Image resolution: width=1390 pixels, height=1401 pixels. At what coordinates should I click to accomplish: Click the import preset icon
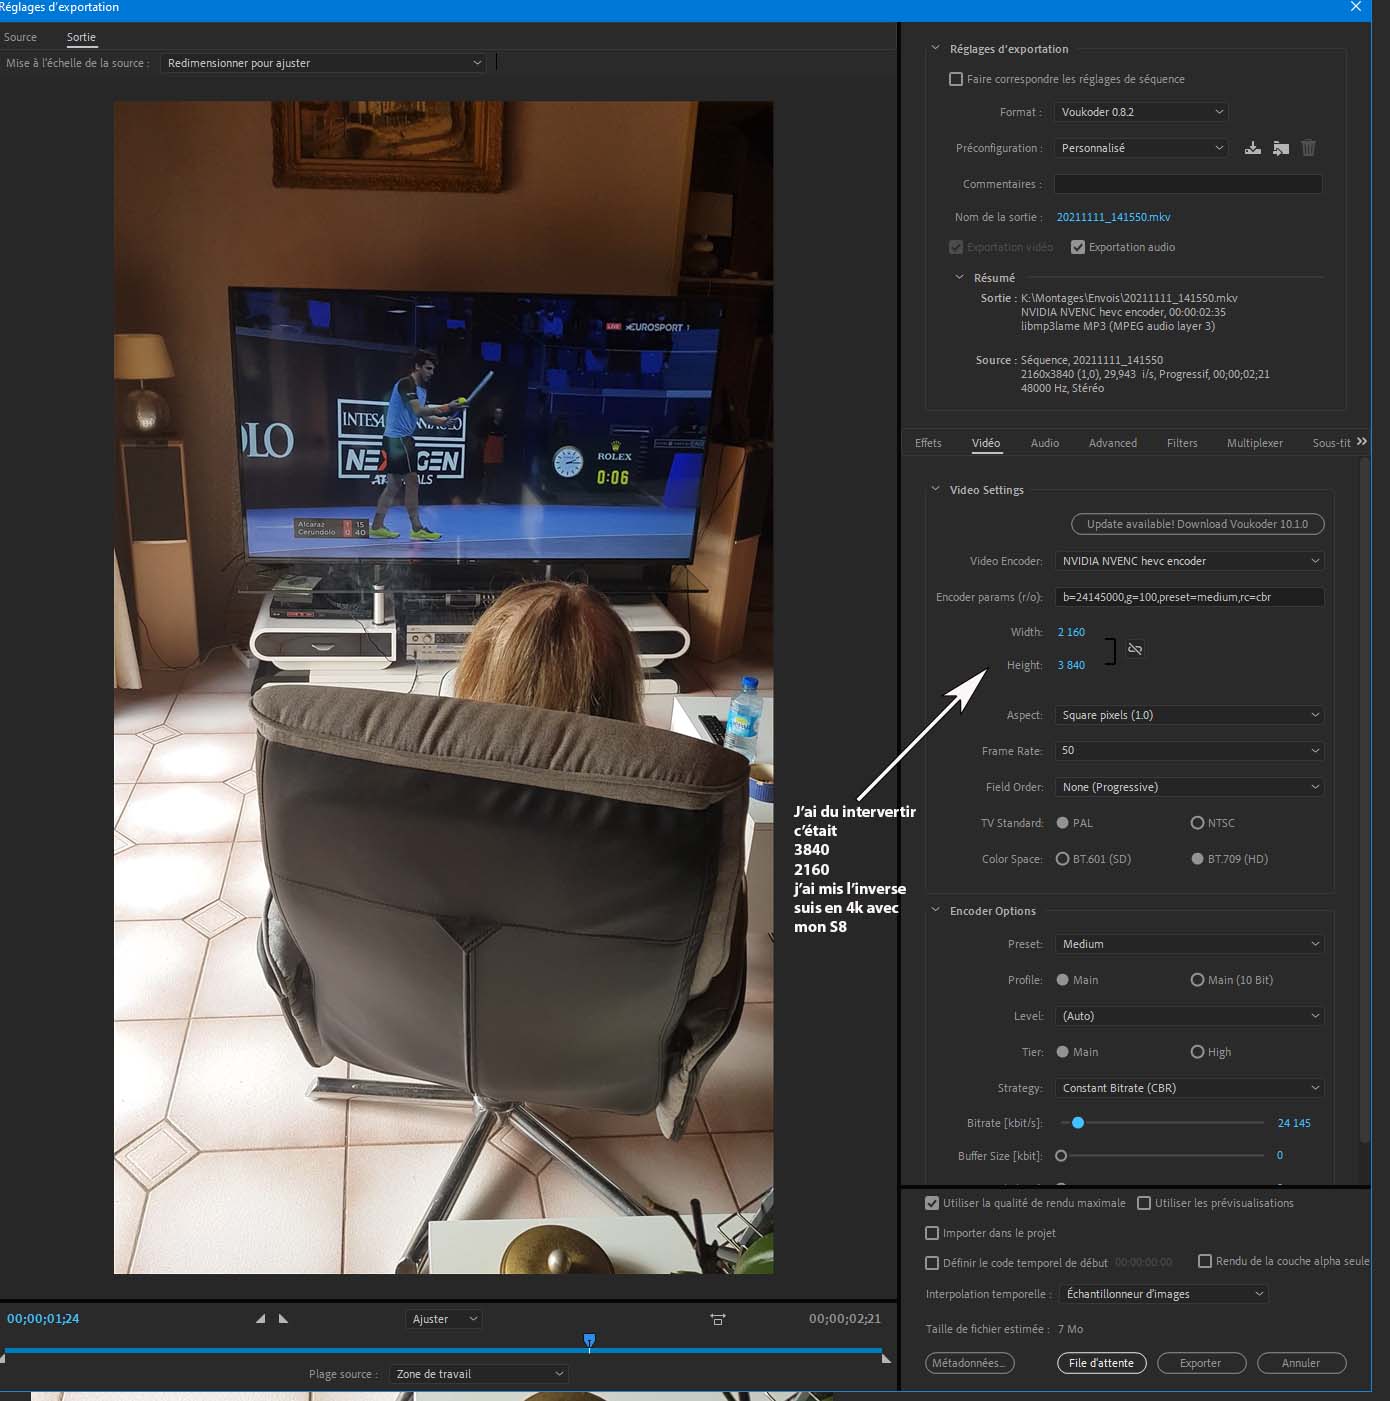pyautogui.click(x=1280, y=148)
